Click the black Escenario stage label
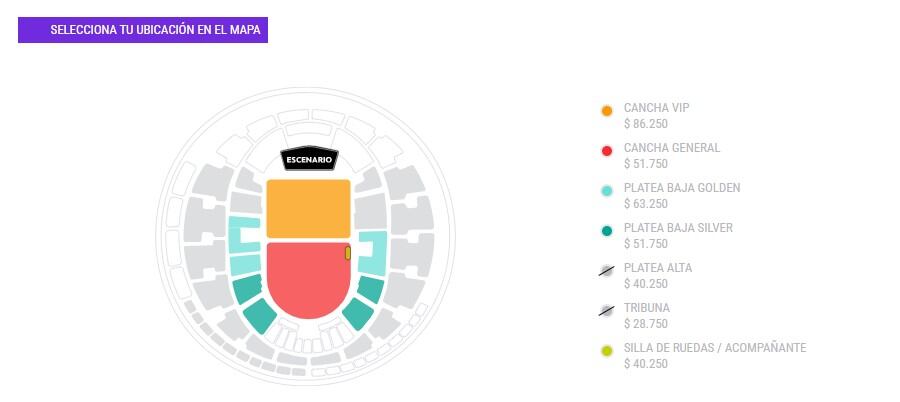Image resolution: width=900 pixels, height=402 pixels. pos(309,160)
